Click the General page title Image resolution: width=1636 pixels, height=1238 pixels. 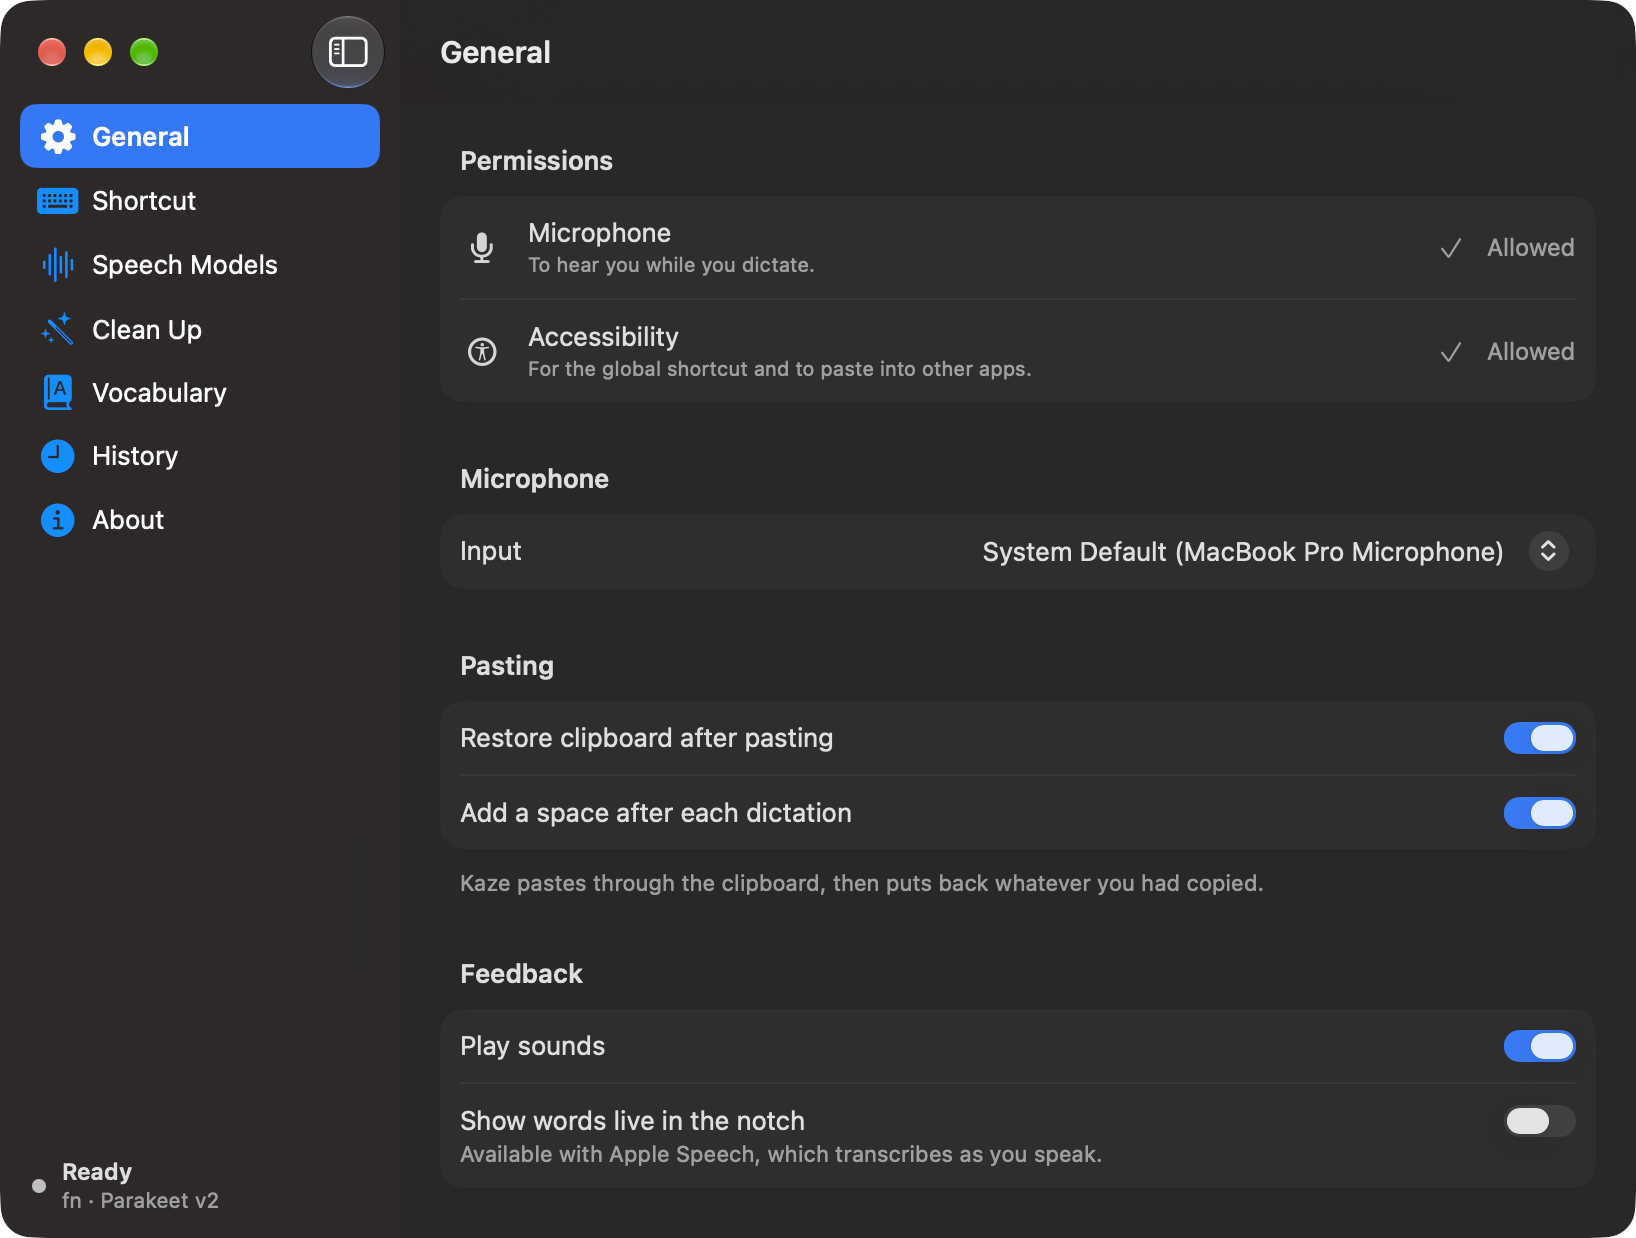tap(495, 52)
